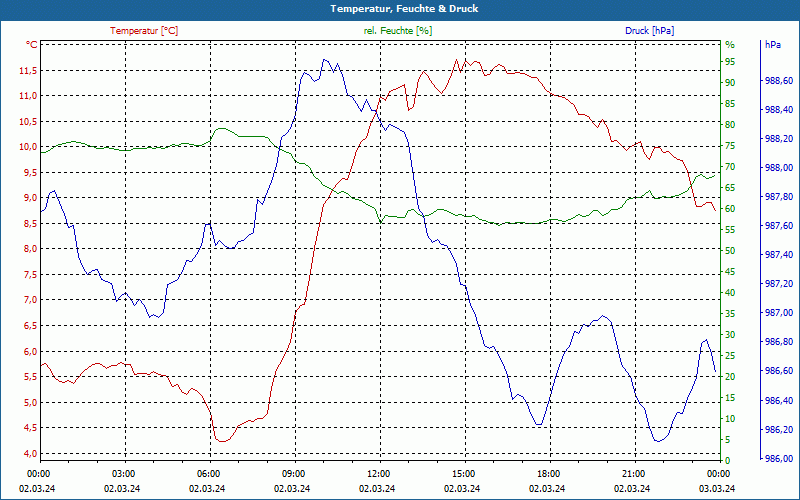Choose the blue '987,40' pressure axis value
The width and height of the screenshot is (800, 500).
click(x=779, y=255)
